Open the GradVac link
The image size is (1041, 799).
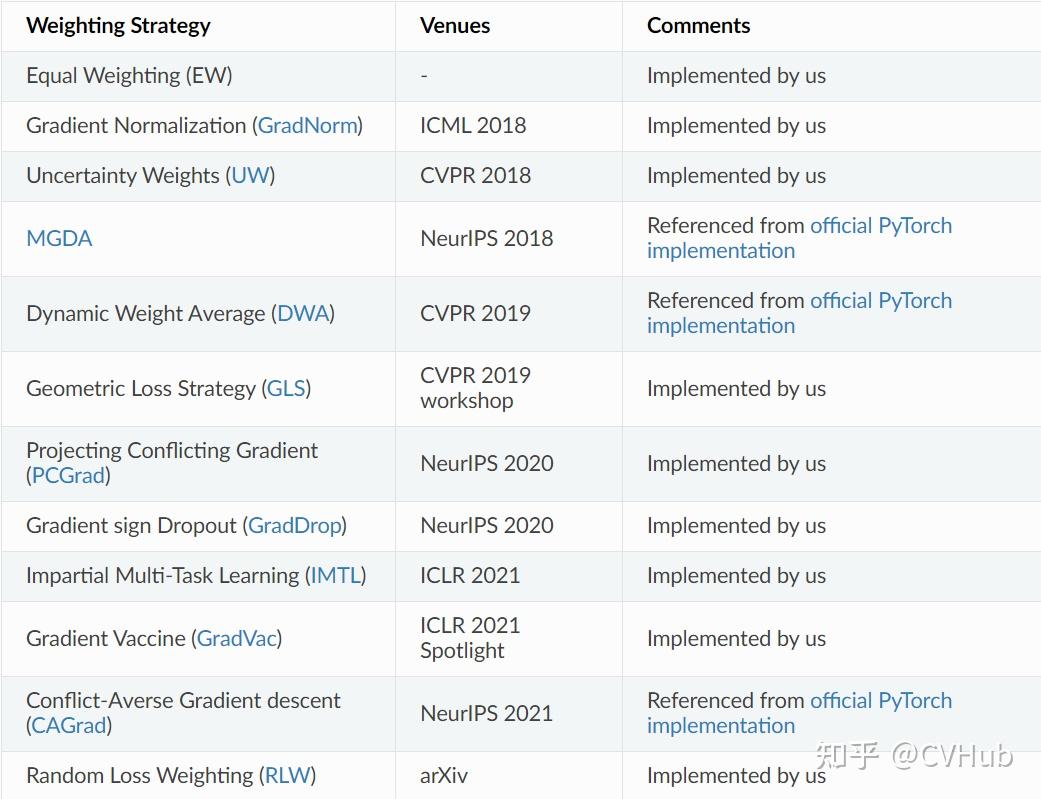[236, 639]
